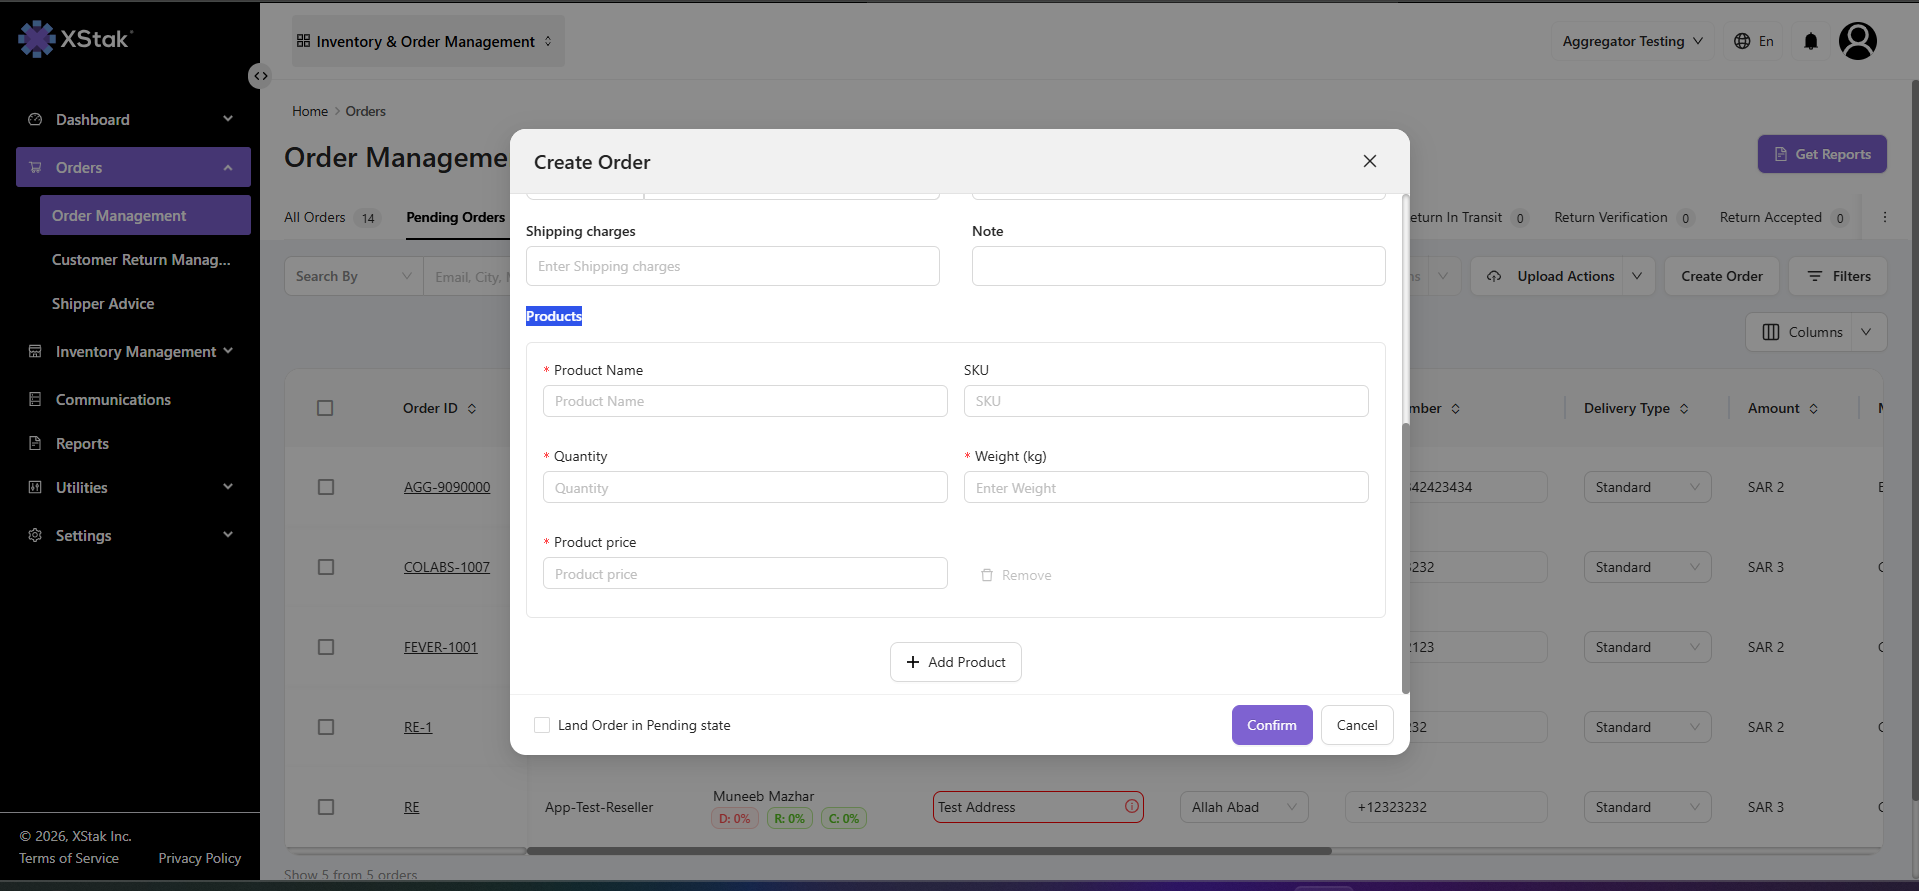Click the globe language icon

pyautogui.click(x=1742, y=41)
